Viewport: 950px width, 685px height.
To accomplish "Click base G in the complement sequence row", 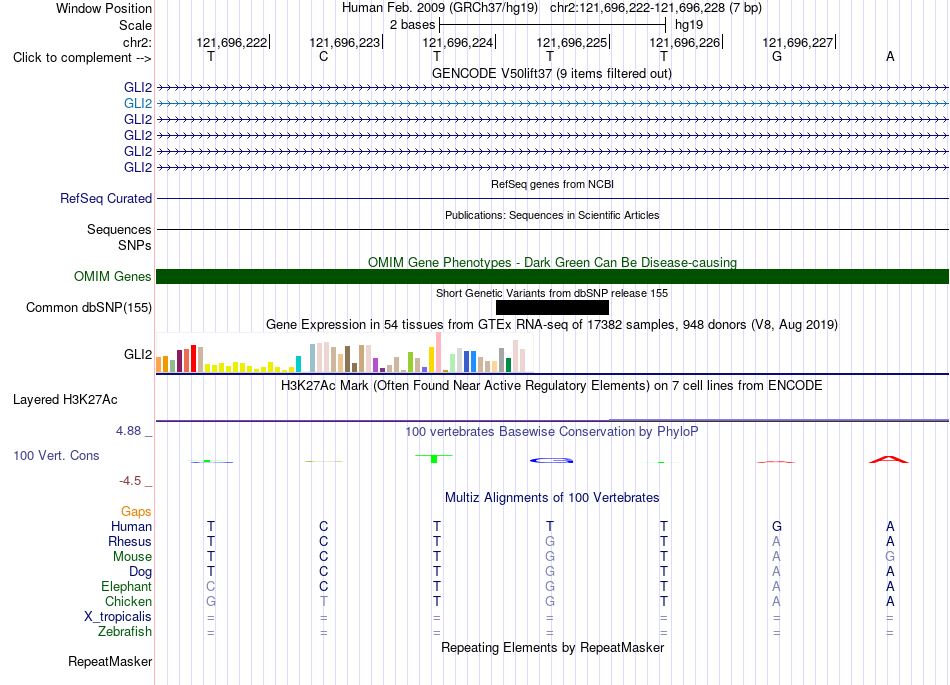I will tap(777, 56).
